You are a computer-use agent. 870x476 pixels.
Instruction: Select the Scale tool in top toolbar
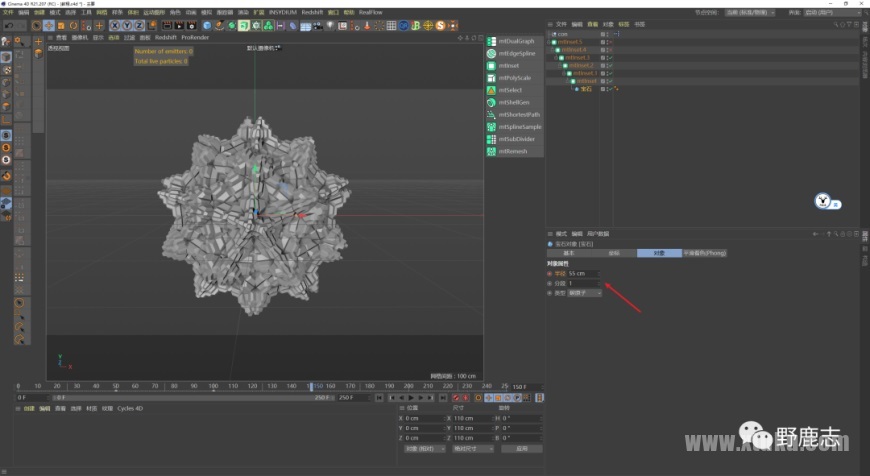coord(61,26)
